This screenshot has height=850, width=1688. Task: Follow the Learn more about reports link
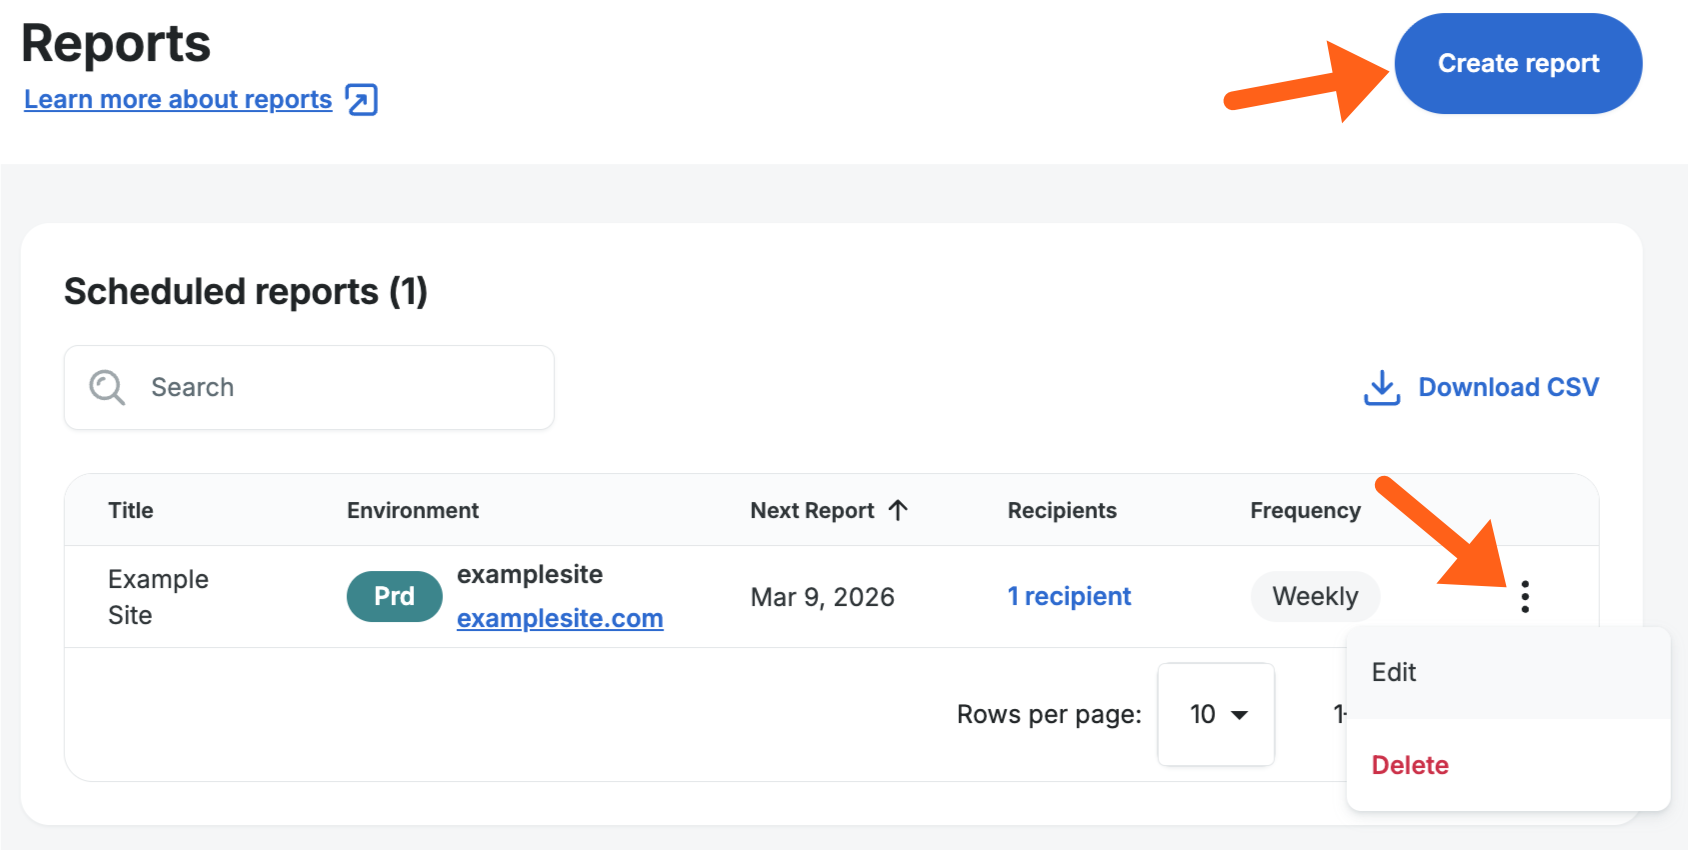click(x=178, y=100)
